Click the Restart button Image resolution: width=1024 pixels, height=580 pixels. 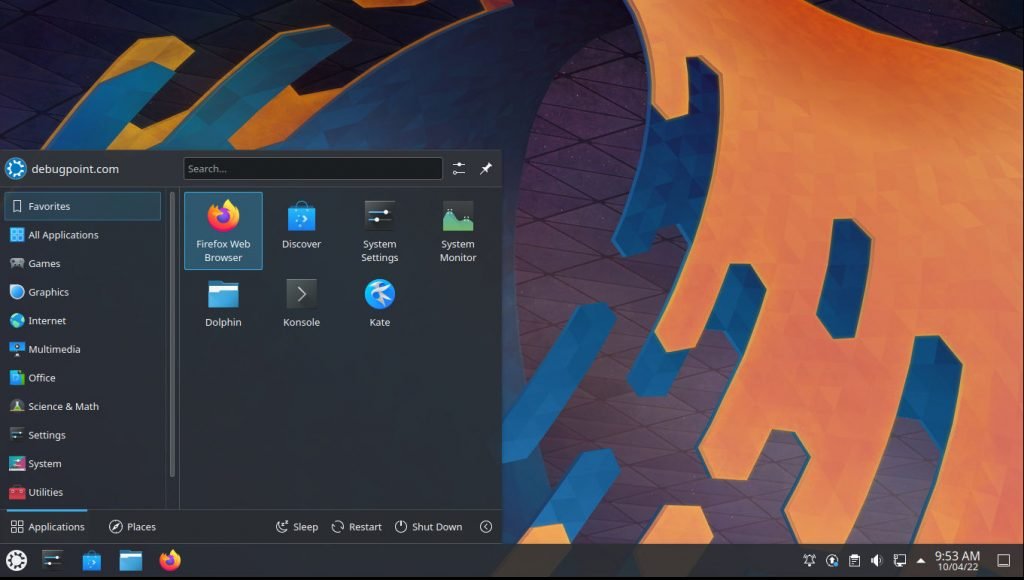pos(356,526)
